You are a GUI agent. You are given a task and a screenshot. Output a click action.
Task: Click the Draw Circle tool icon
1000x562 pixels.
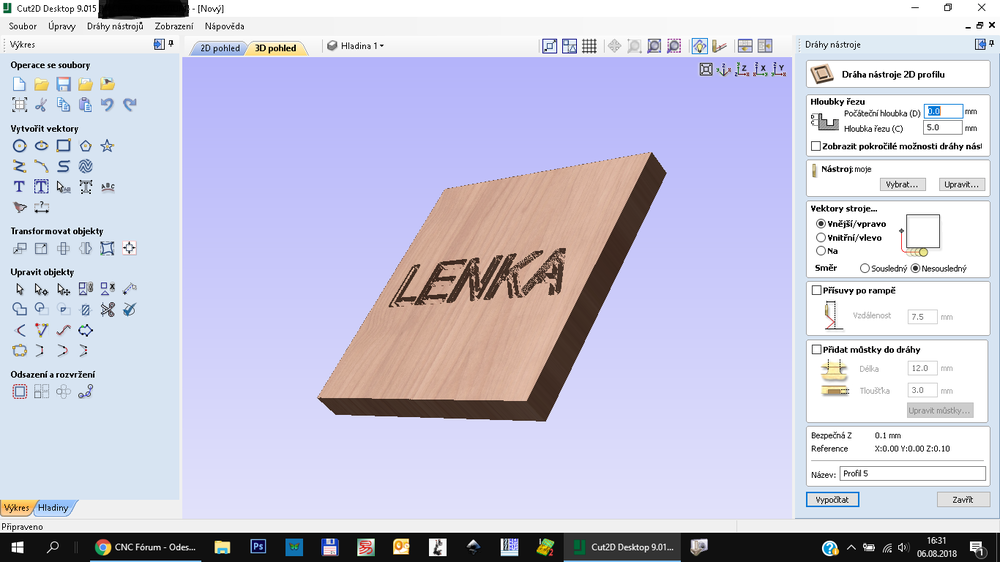[x=19, y=146]
